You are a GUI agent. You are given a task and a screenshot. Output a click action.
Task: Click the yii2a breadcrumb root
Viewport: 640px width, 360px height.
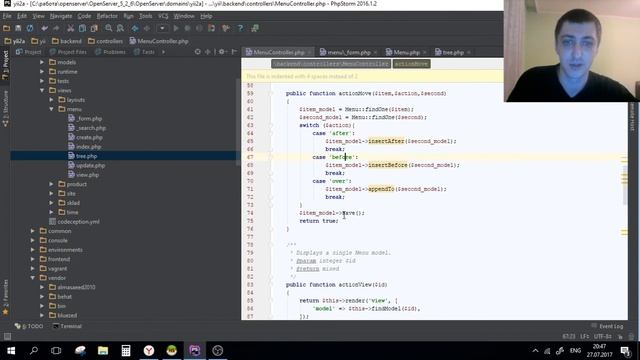coord(15,41)
